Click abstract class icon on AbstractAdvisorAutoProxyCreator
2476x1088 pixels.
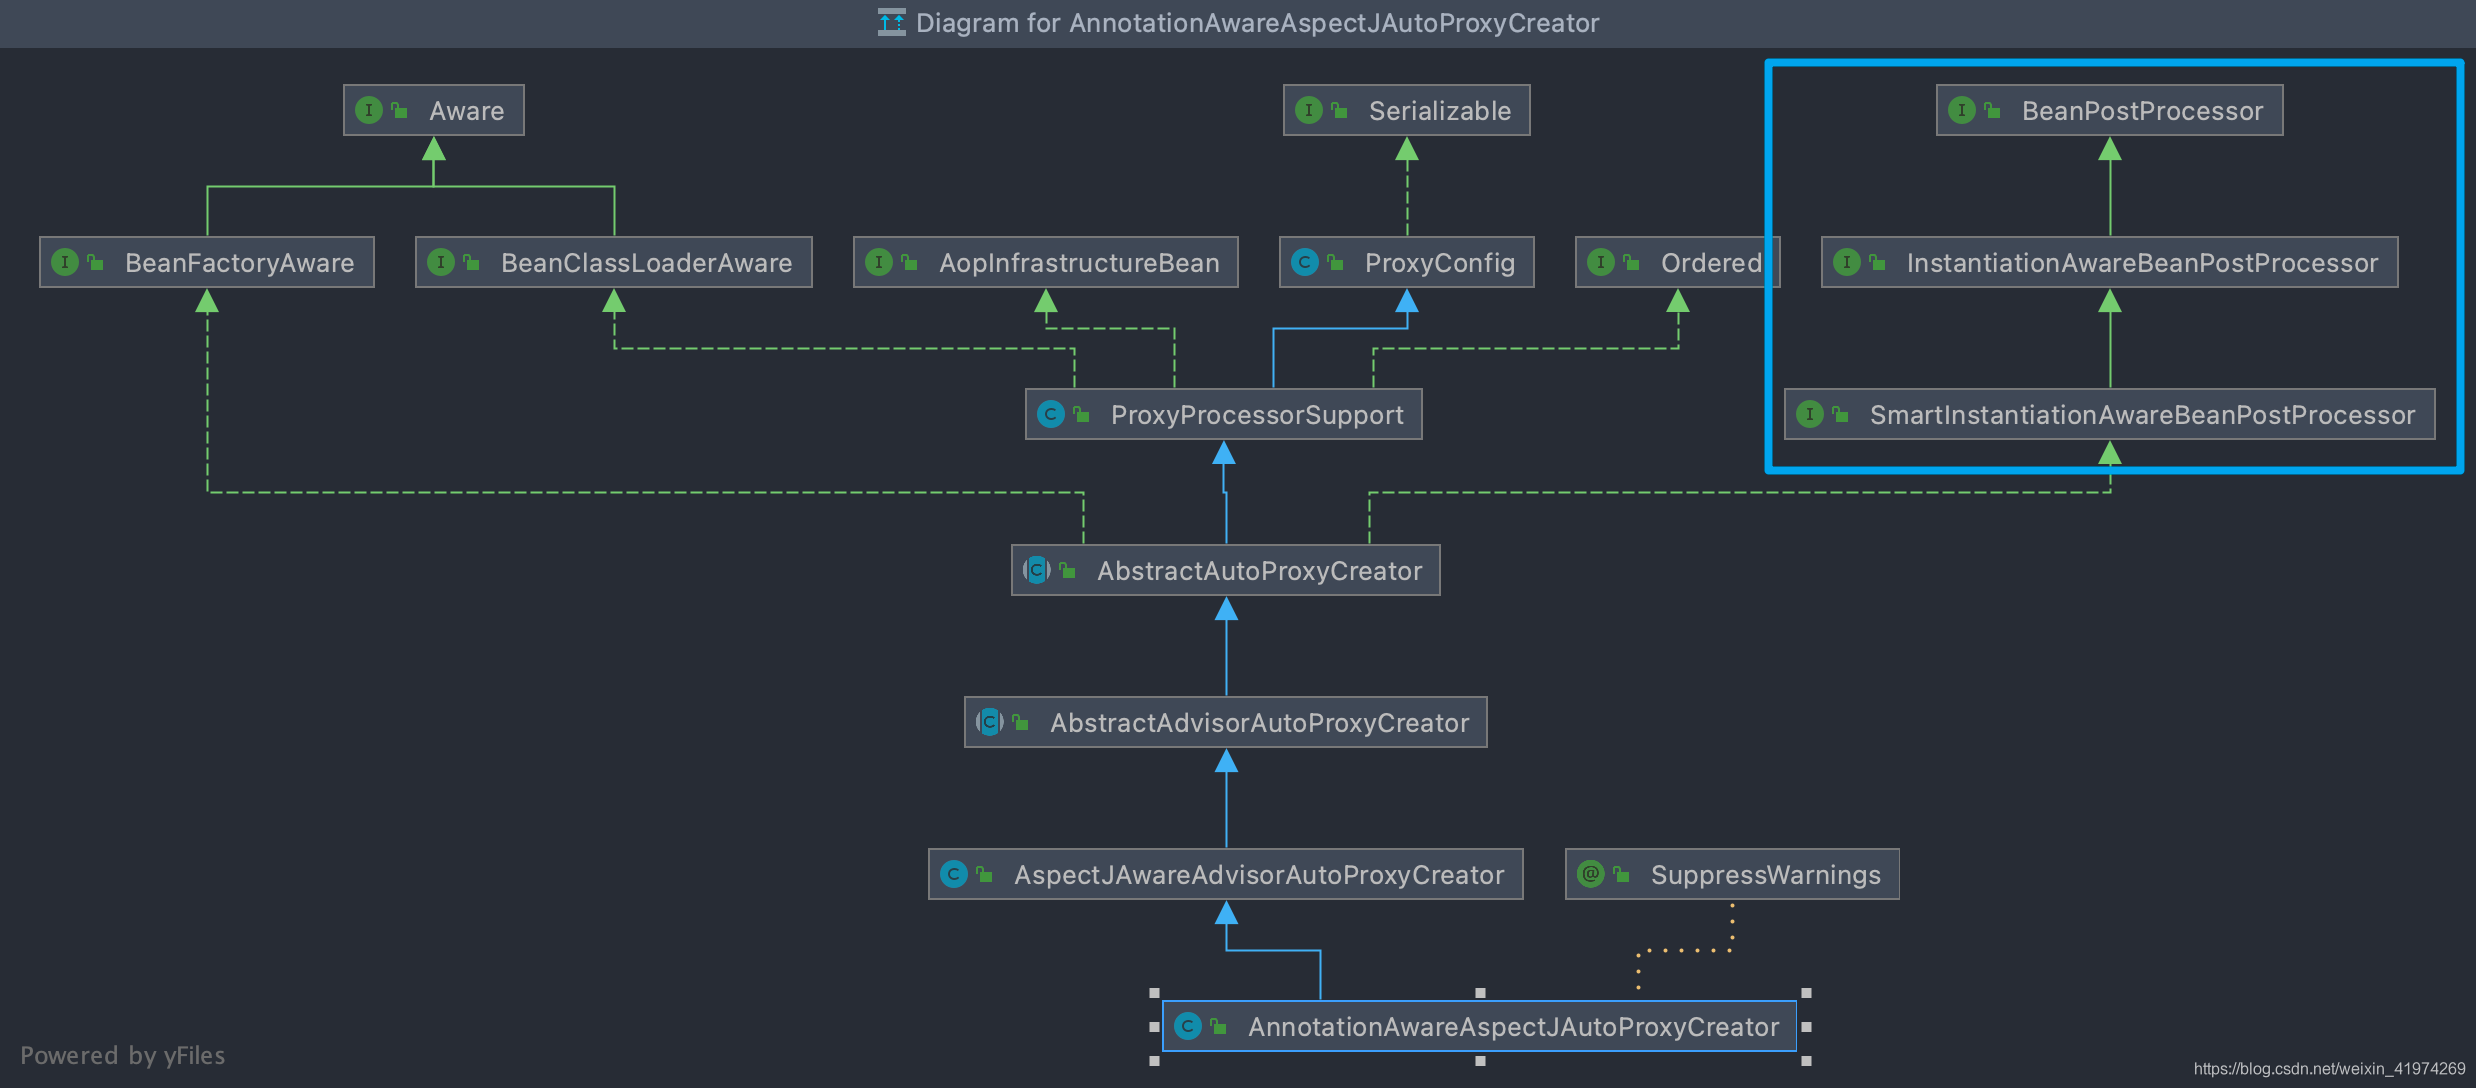tap(990, 722)
